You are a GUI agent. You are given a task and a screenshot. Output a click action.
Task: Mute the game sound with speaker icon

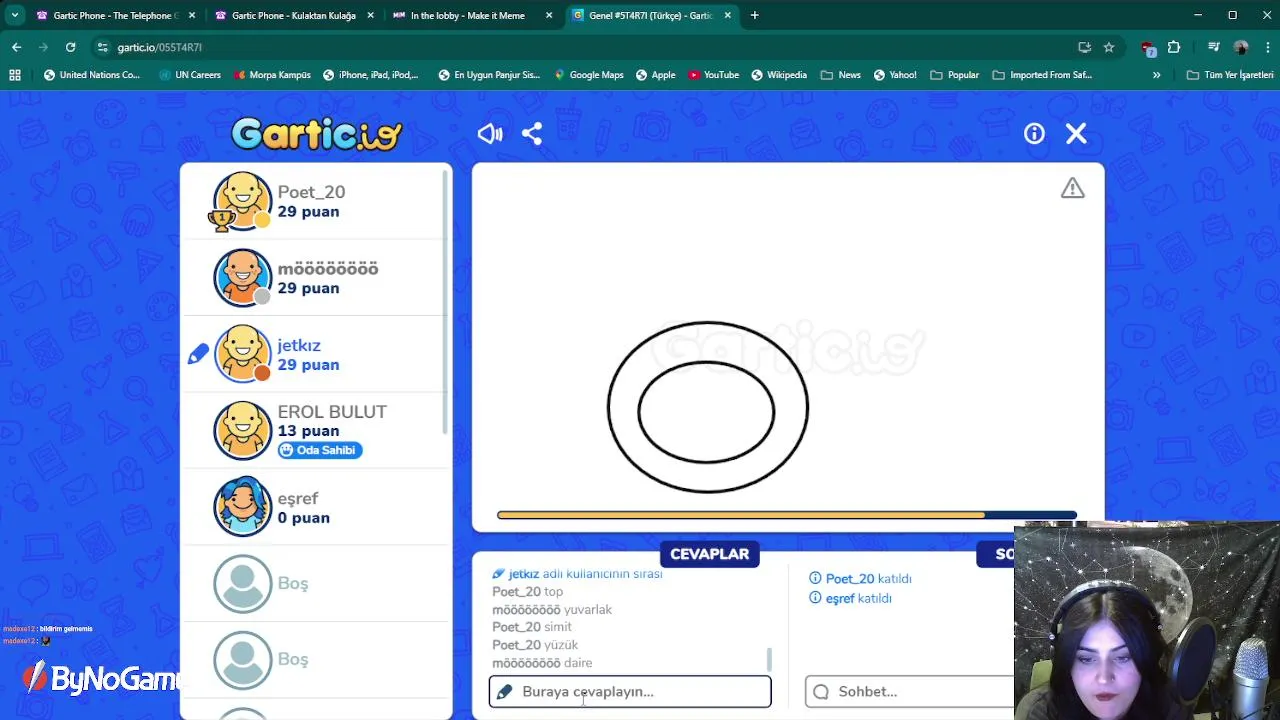[490, 134]
